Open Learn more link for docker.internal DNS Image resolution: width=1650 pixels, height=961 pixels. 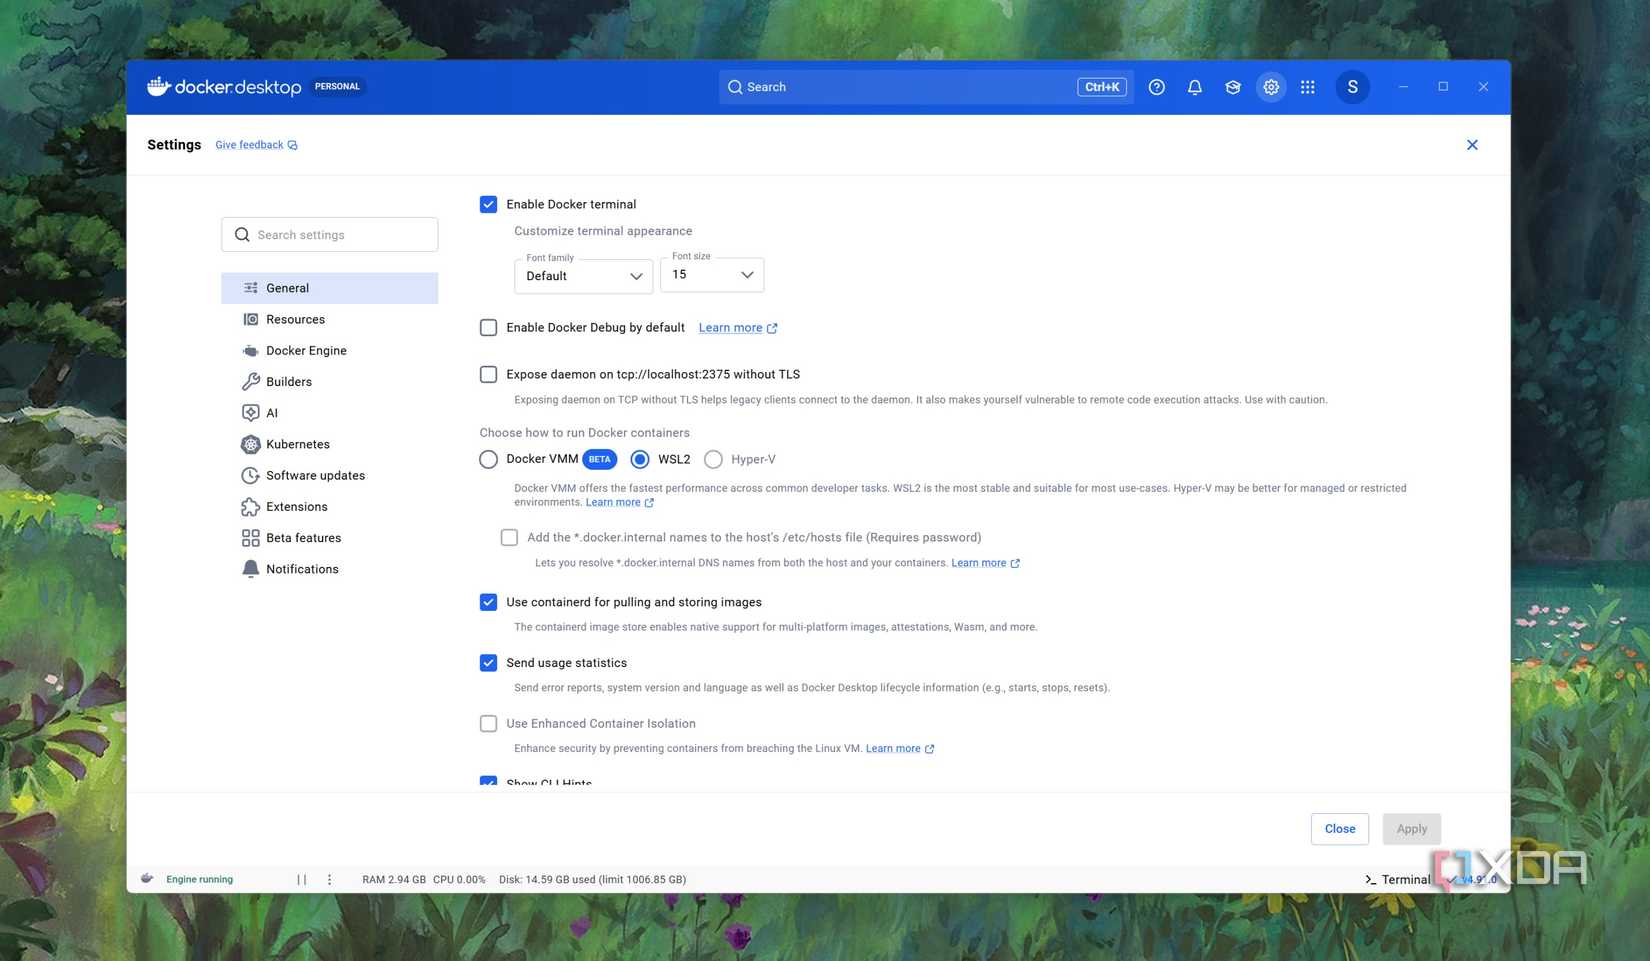(985, 563)
